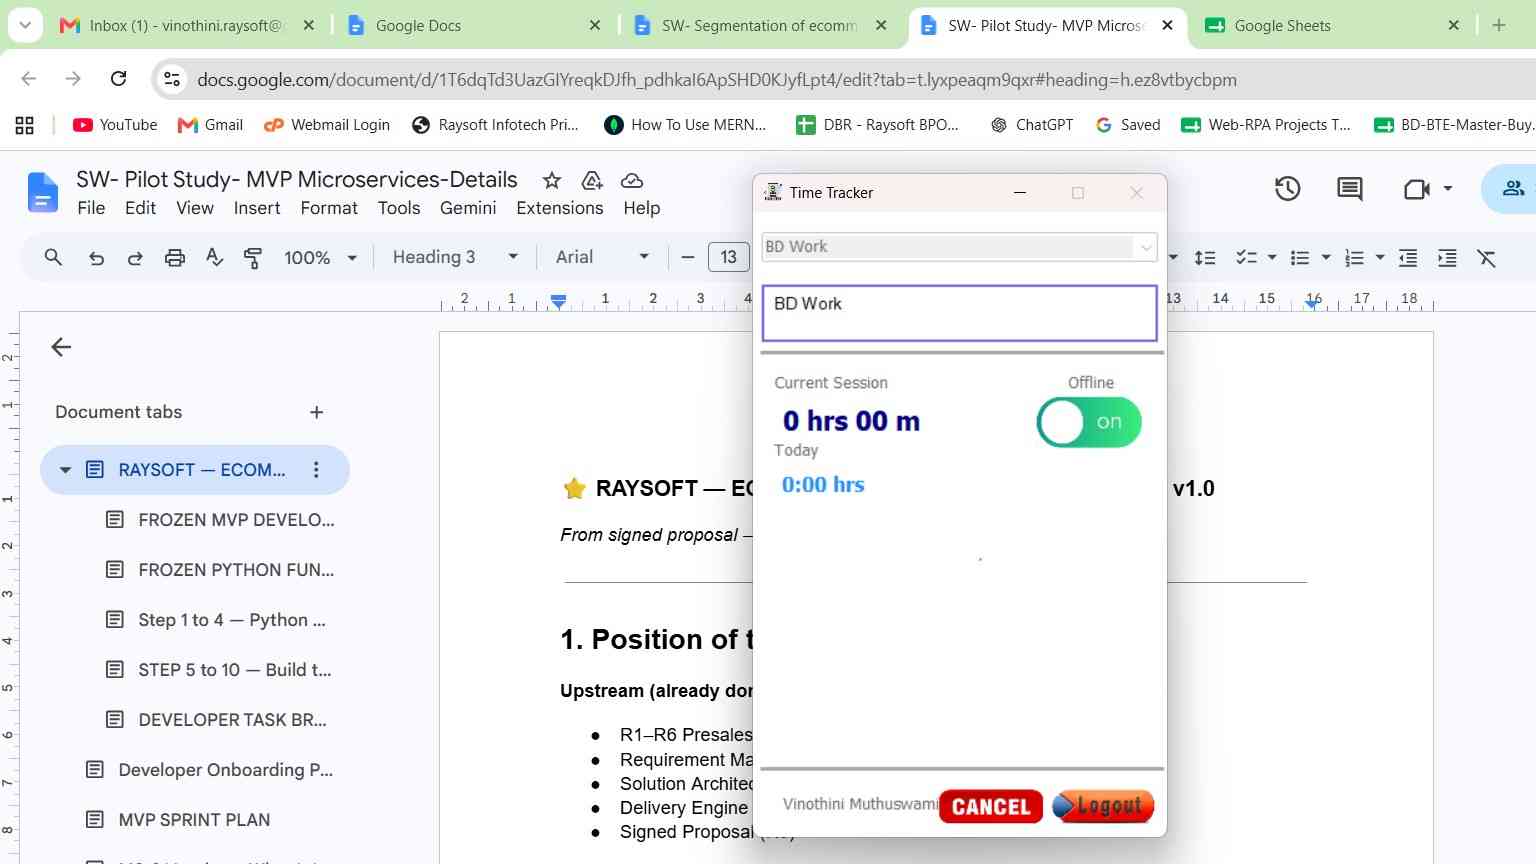The width and height of the screenshot is (1536, 864).
Task: Open the zoom 100% dropdown
Action: click(320, 258)
